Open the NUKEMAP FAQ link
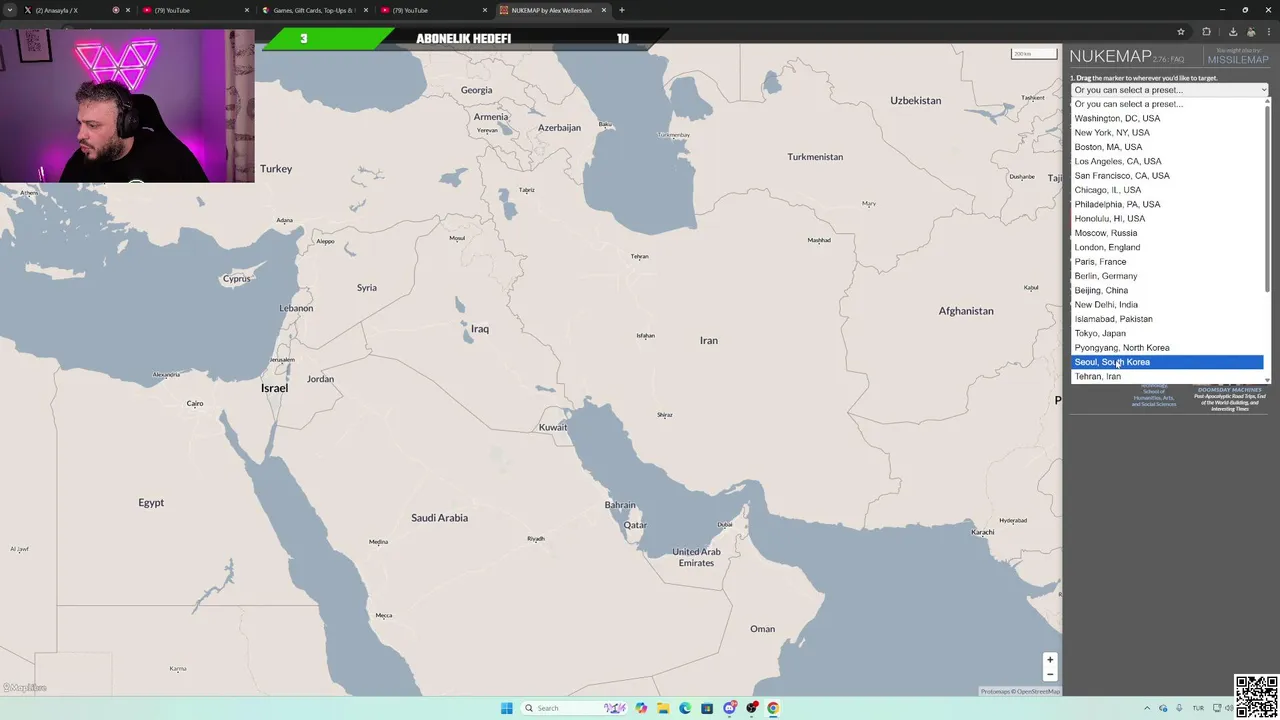1280x720 pixels. [1178, 60]
